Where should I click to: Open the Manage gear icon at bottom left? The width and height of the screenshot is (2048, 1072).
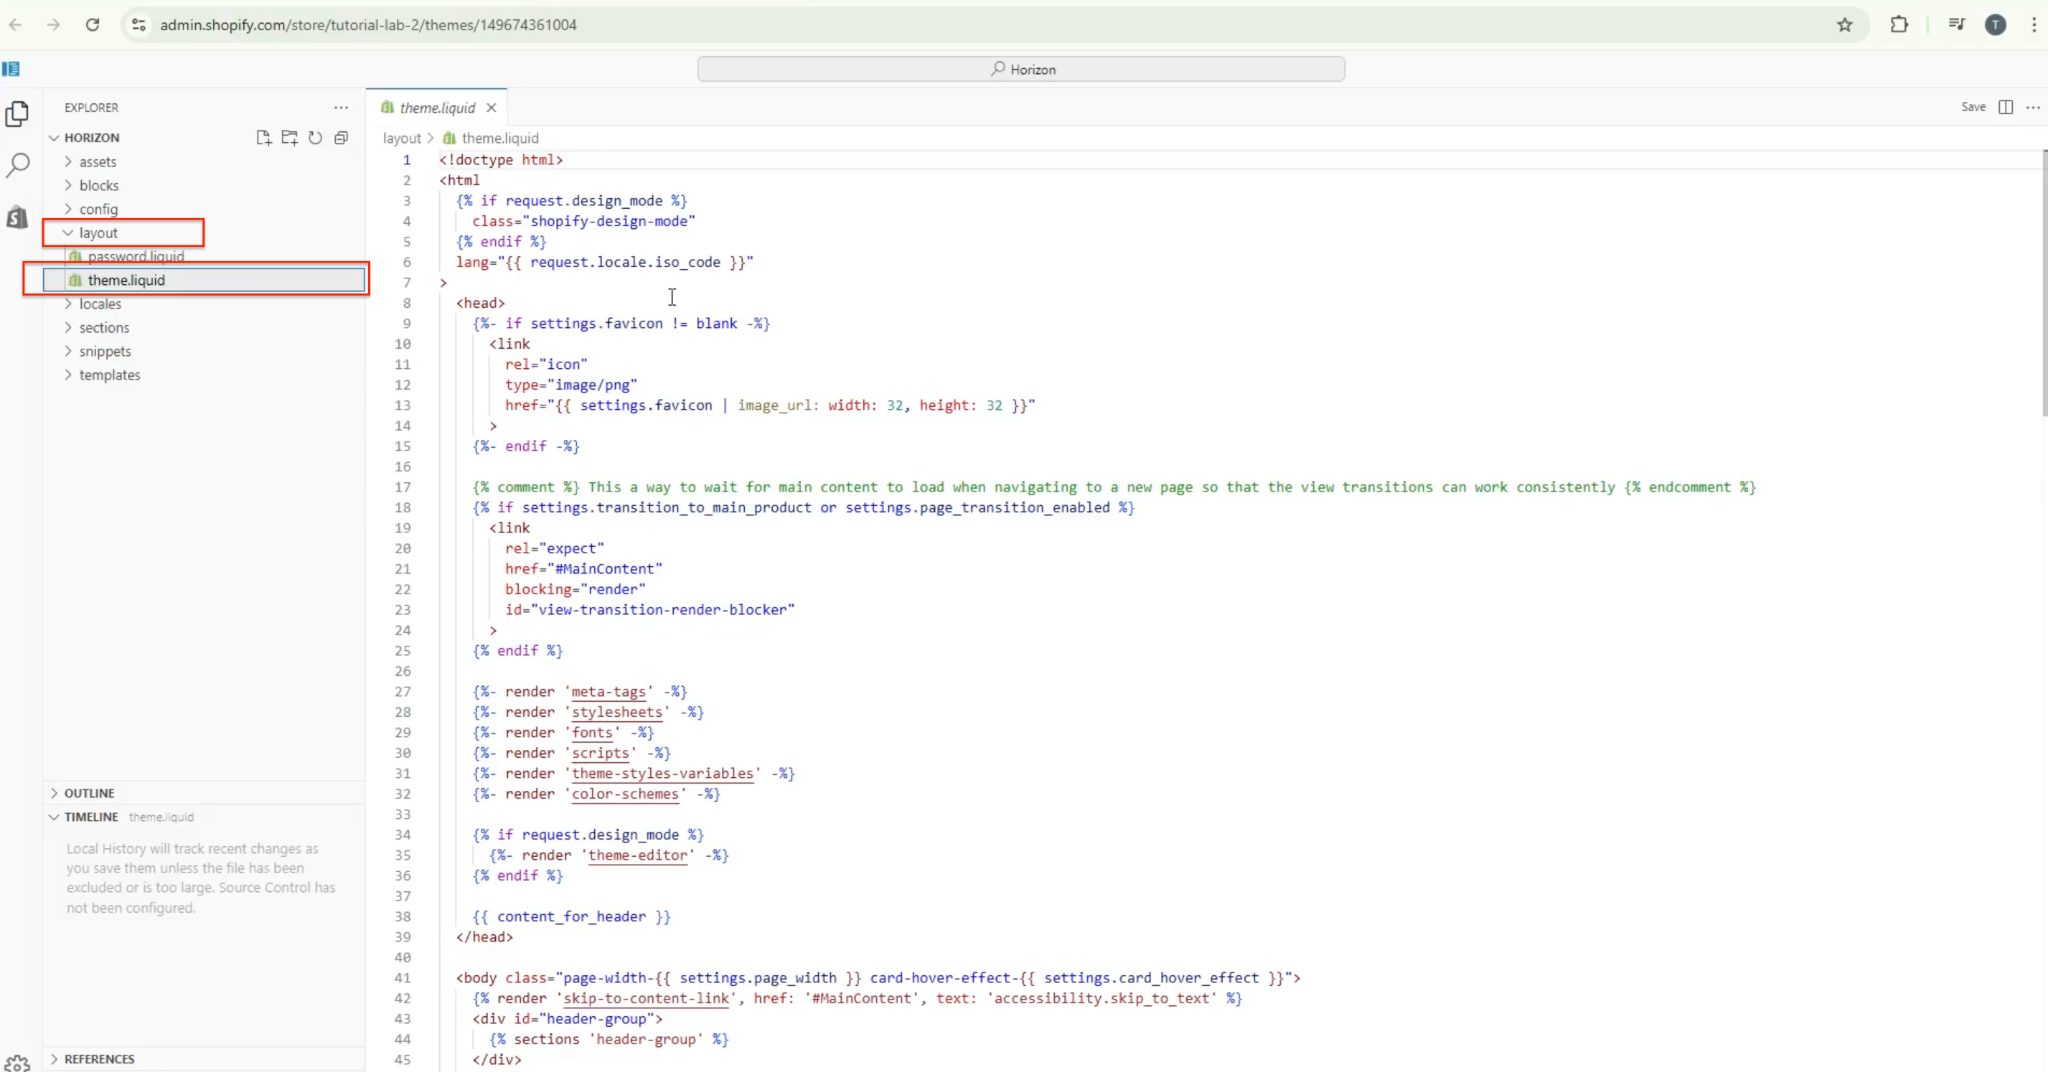pyautogui.click(x=17, y=1063)
